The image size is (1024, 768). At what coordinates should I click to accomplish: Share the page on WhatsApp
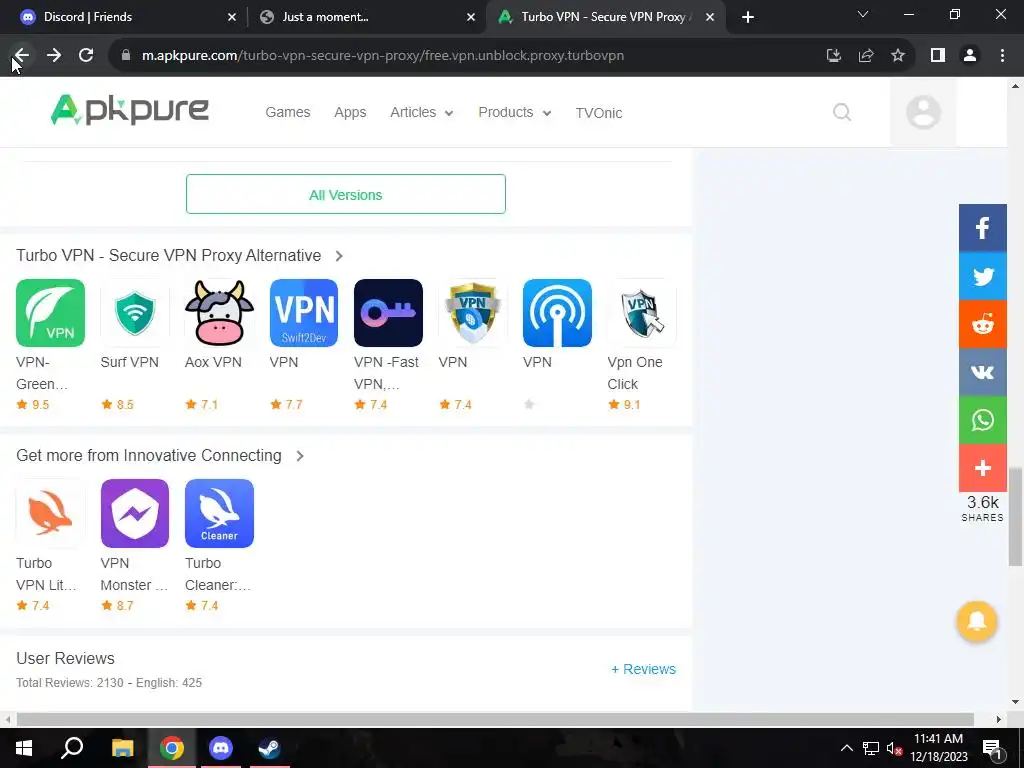(x=982, y=420)
